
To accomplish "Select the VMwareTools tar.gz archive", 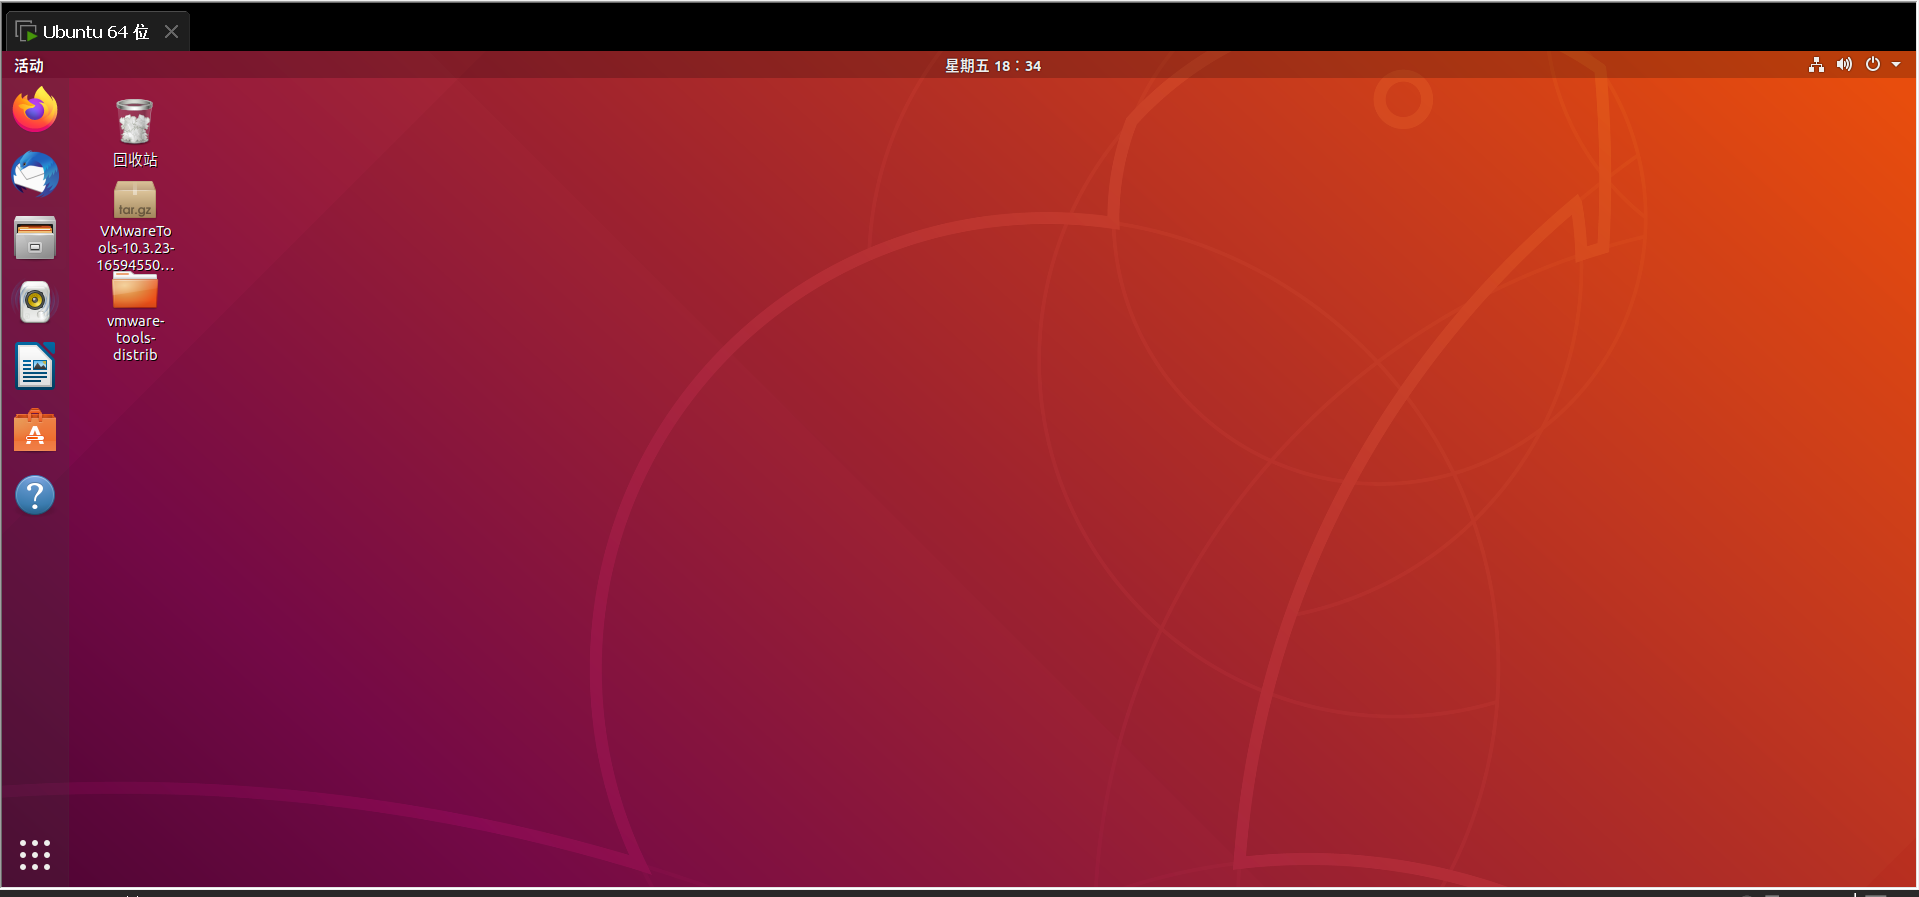I will [x=135, y=200].
